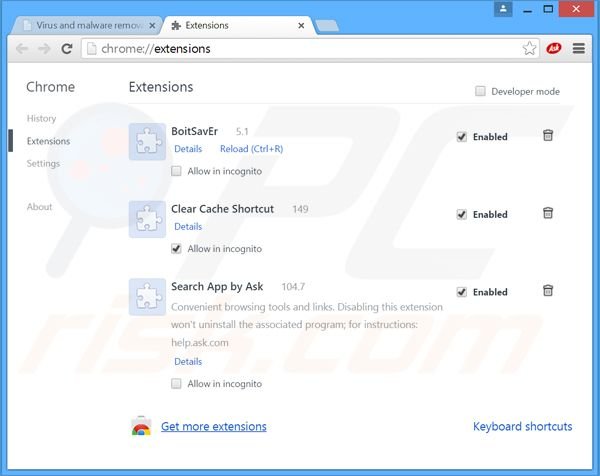Image resolution: width=600 pixels, height=476 pixels.
Task: Uncheck incognito for Clear Cache Shortcut
Action: (176, 248)
